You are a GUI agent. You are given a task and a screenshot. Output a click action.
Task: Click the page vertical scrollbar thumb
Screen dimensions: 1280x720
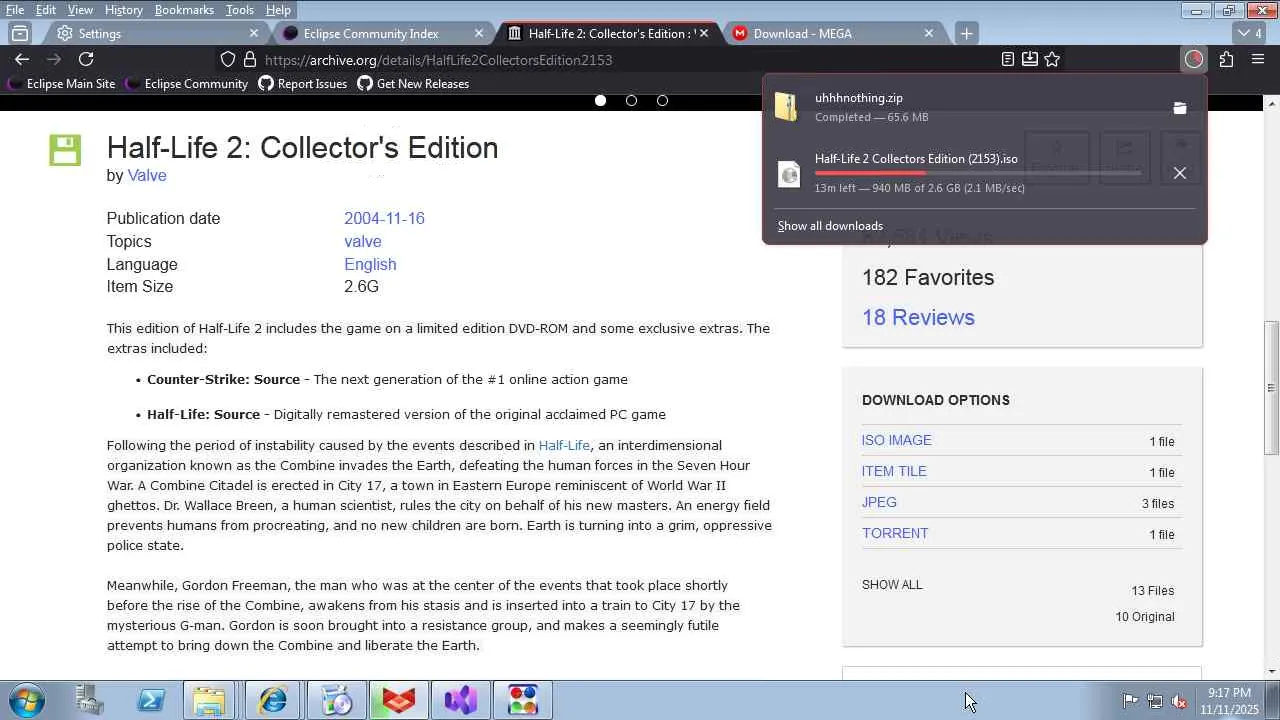[1271, 387]
